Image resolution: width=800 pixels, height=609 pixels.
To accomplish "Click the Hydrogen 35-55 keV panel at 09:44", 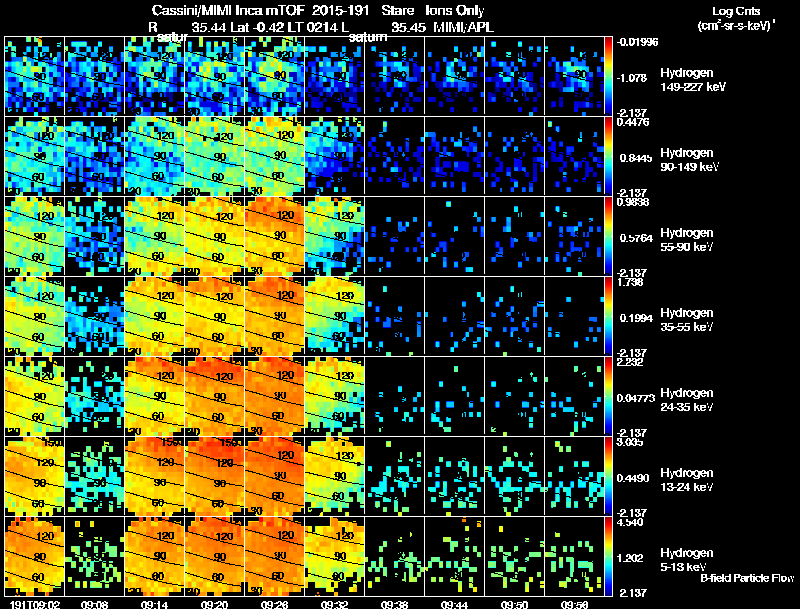I will pos(455,316).
